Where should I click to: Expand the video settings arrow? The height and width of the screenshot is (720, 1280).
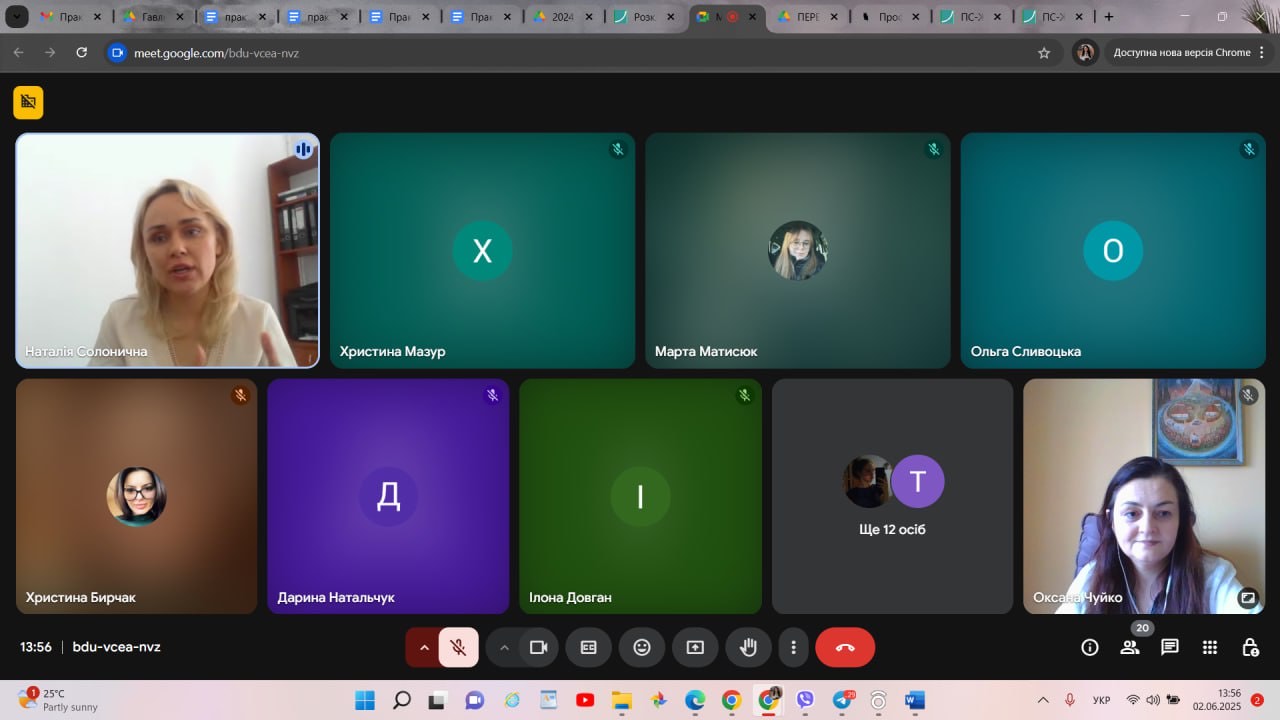click(504, 647)
